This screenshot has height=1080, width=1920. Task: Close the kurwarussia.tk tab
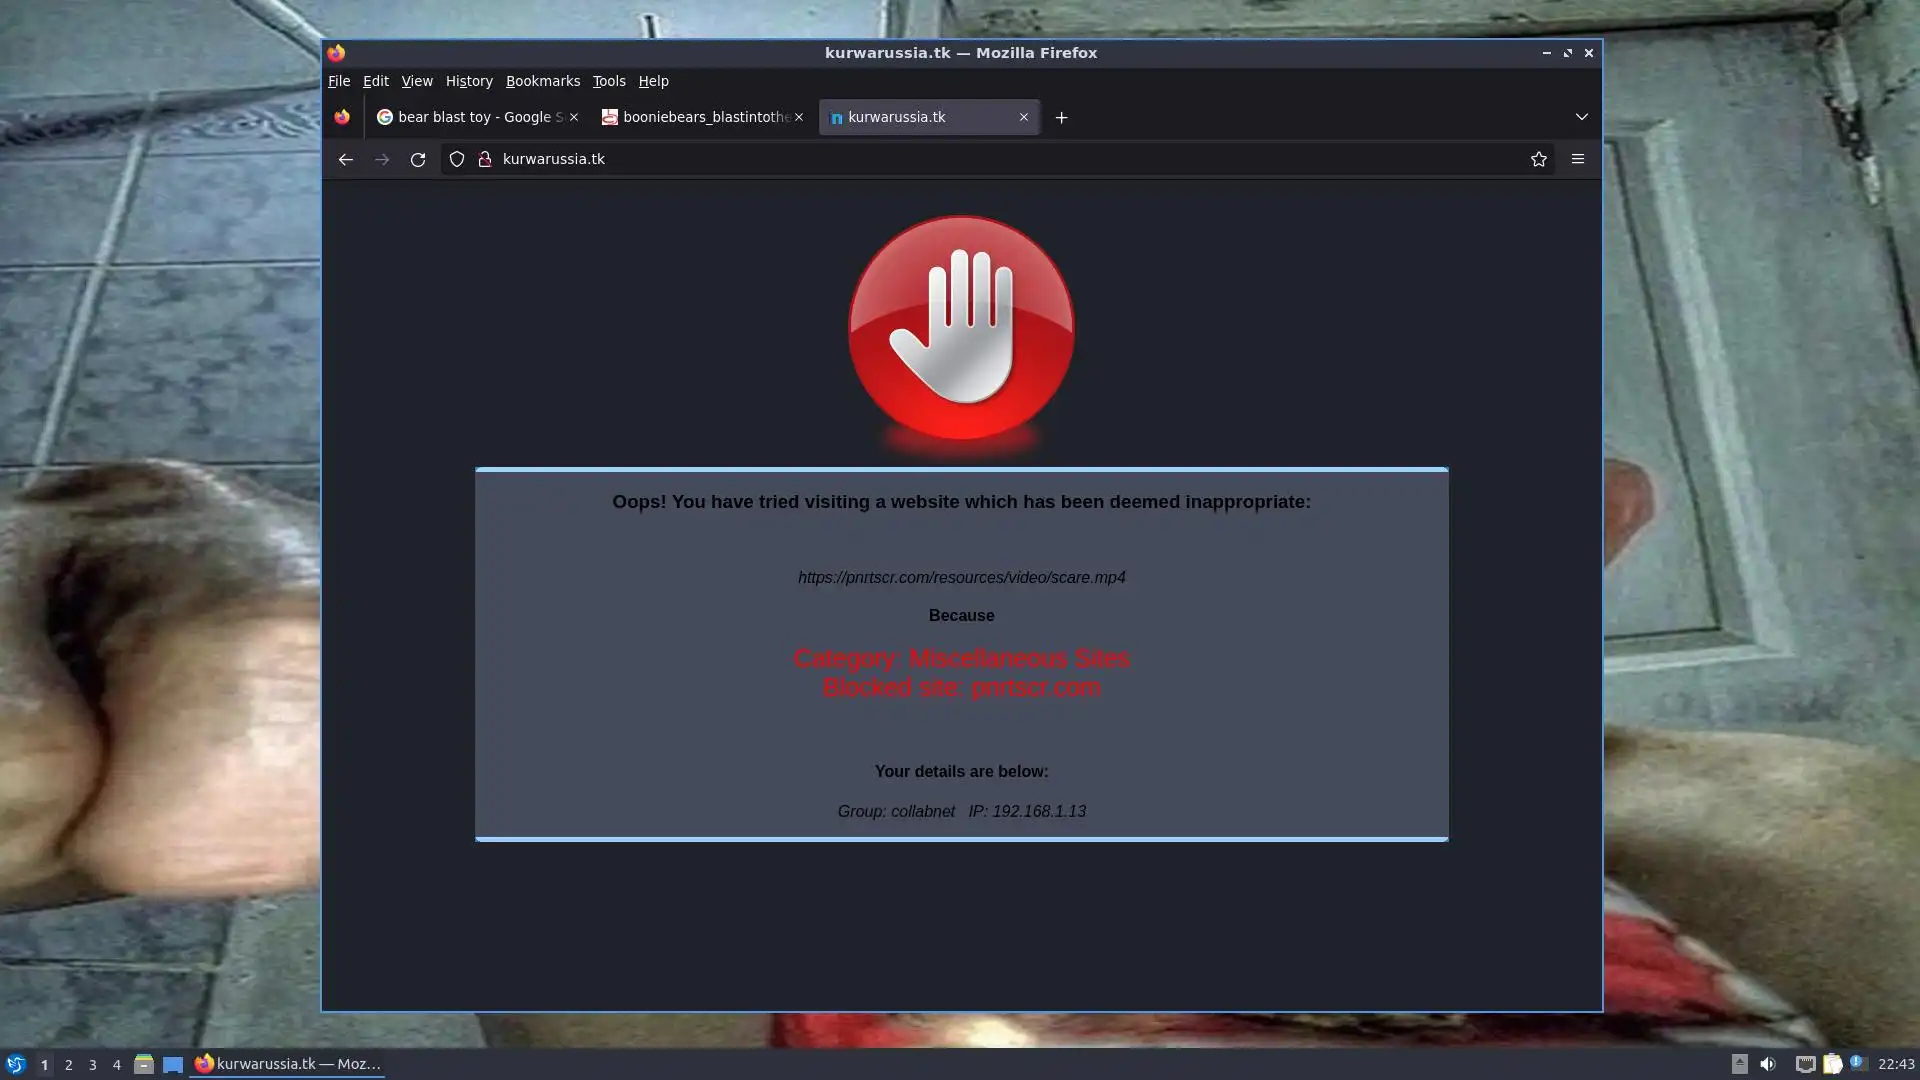(x=1023, y=117)
